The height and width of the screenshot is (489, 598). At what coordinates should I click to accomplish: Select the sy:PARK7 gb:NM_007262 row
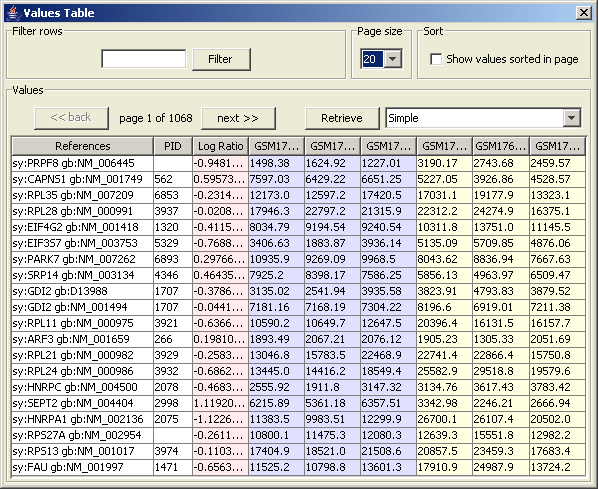299,259
